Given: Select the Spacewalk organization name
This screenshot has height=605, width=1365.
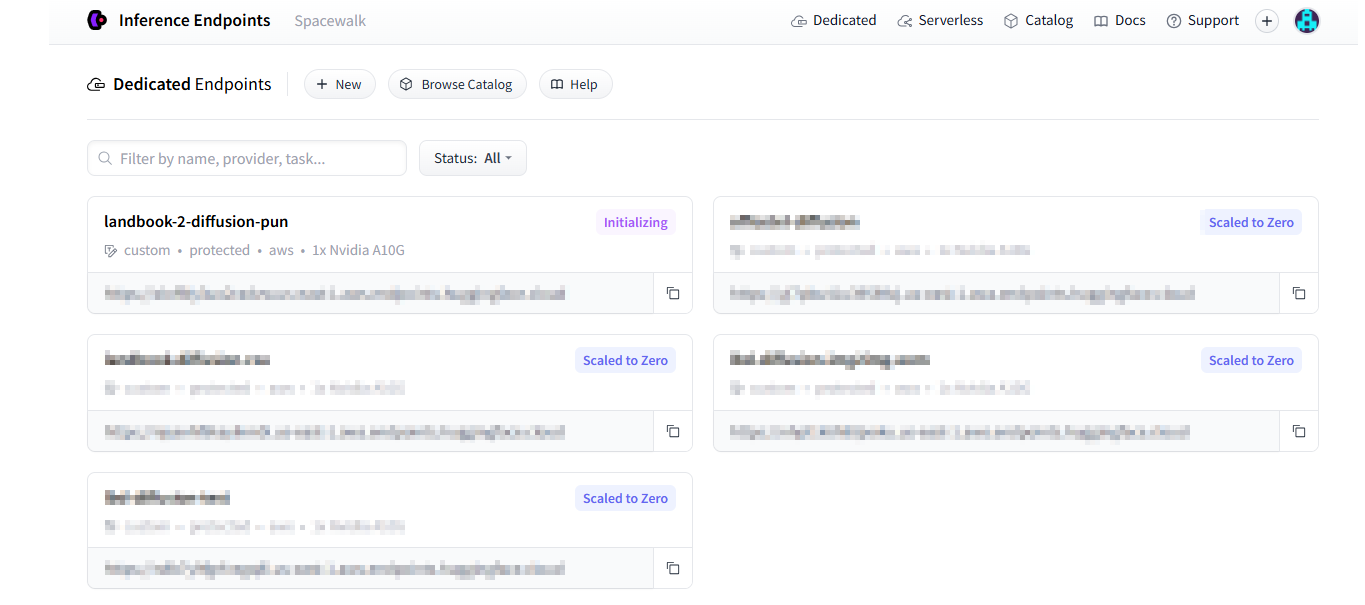Looking at the screenshot, I should coord(330,21).
